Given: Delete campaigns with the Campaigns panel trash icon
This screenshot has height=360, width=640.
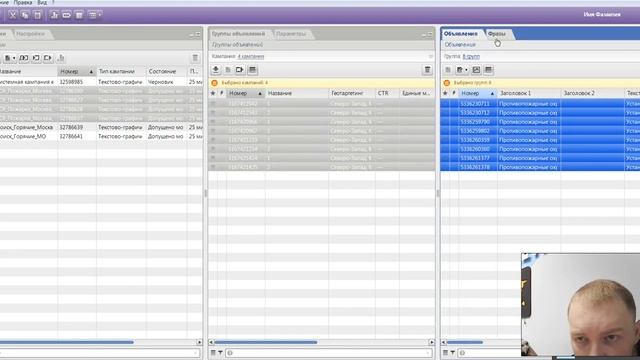Looking at the screenshot, I should tap(195, 58).
